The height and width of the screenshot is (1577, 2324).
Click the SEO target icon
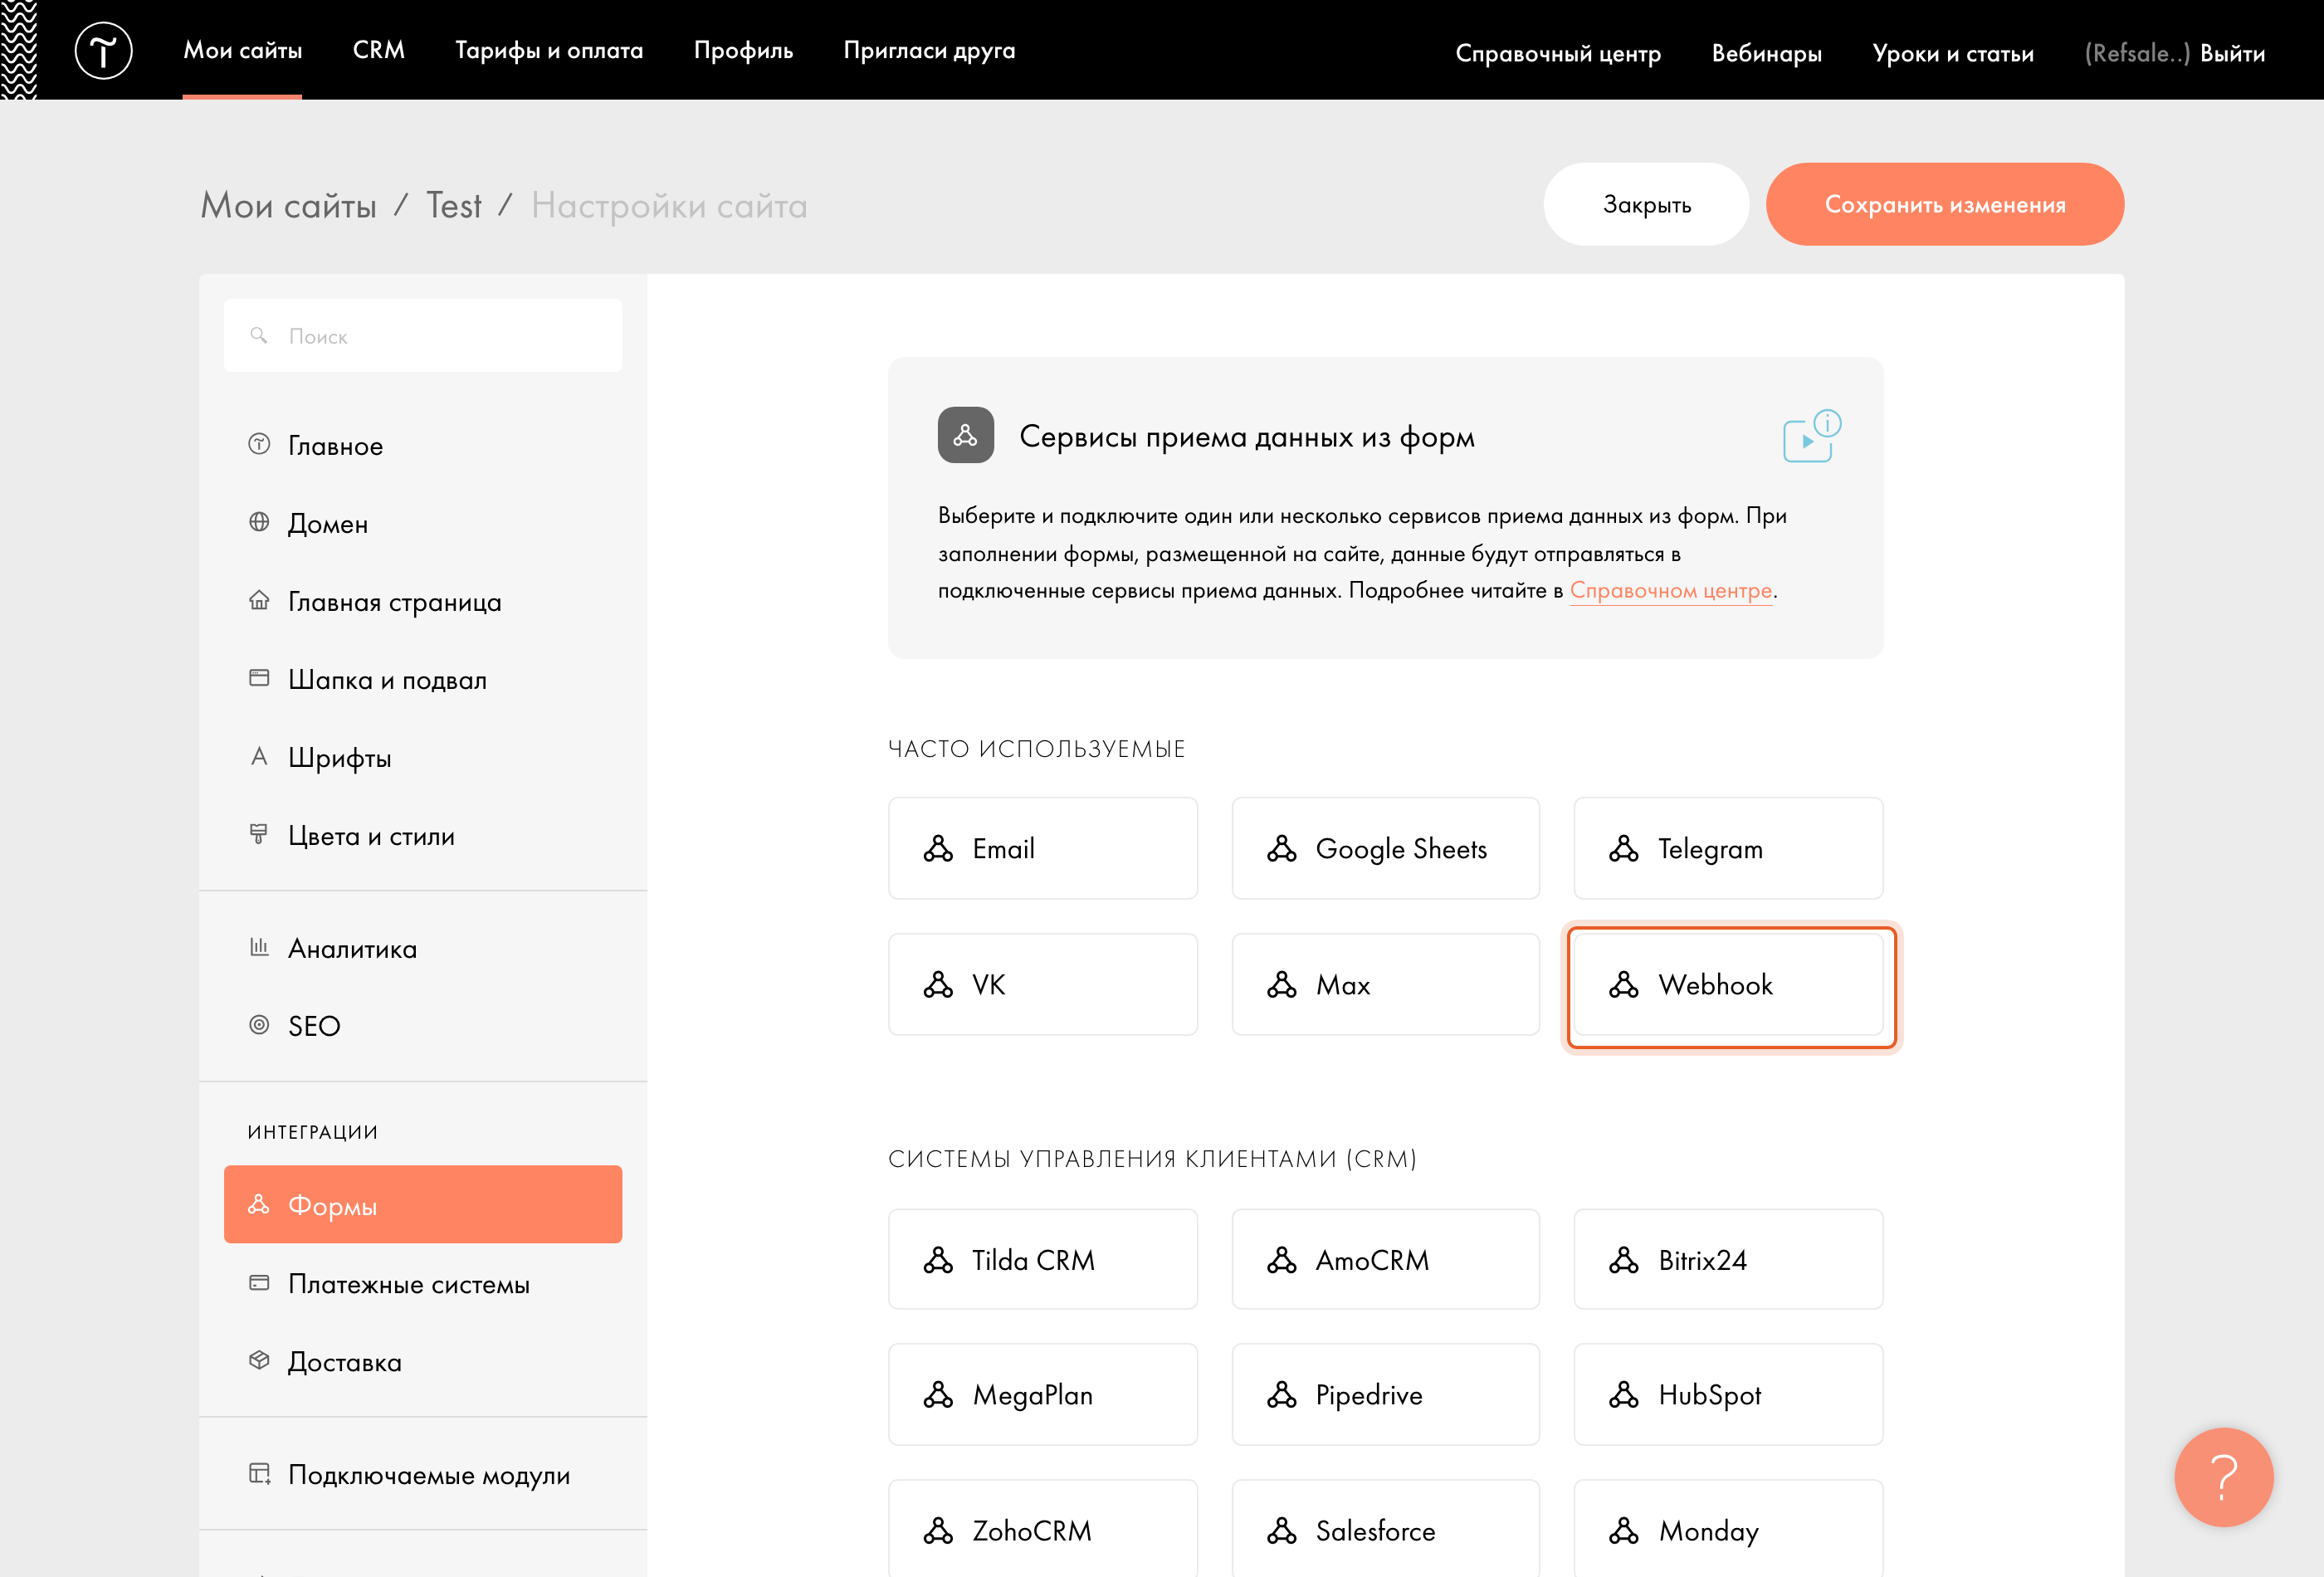click(259, 1024)
